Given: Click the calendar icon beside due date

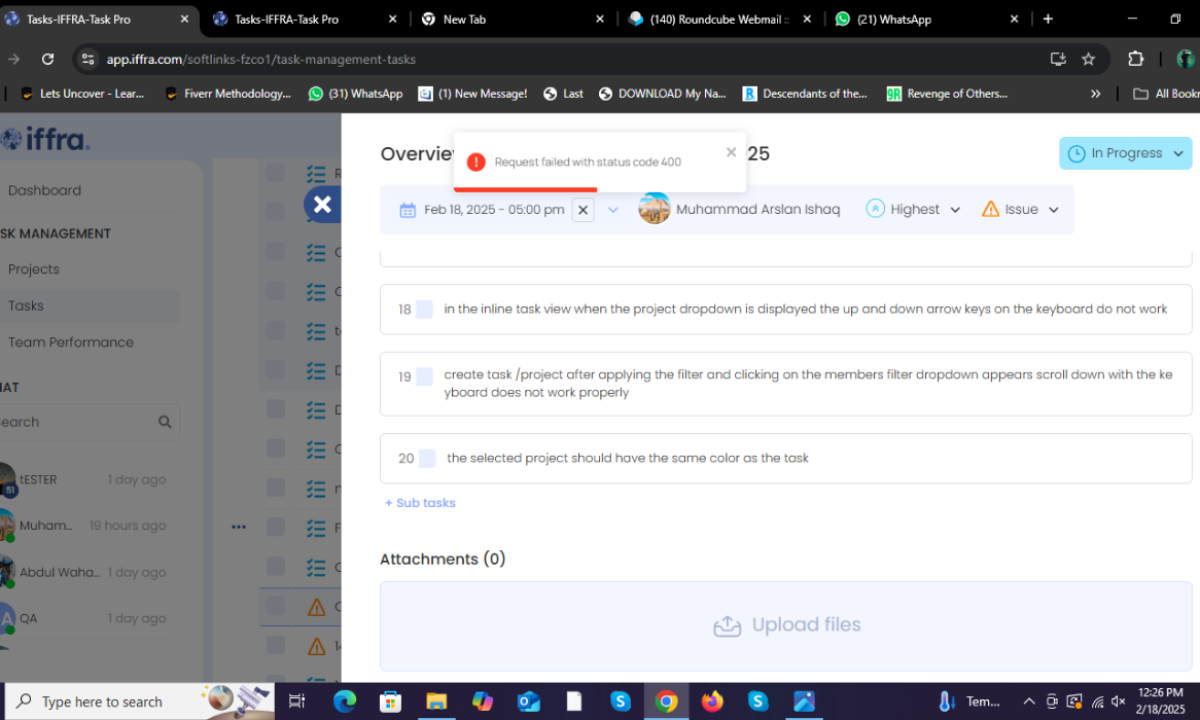Looking at the screenshot, I should click(x=408, y=210).
